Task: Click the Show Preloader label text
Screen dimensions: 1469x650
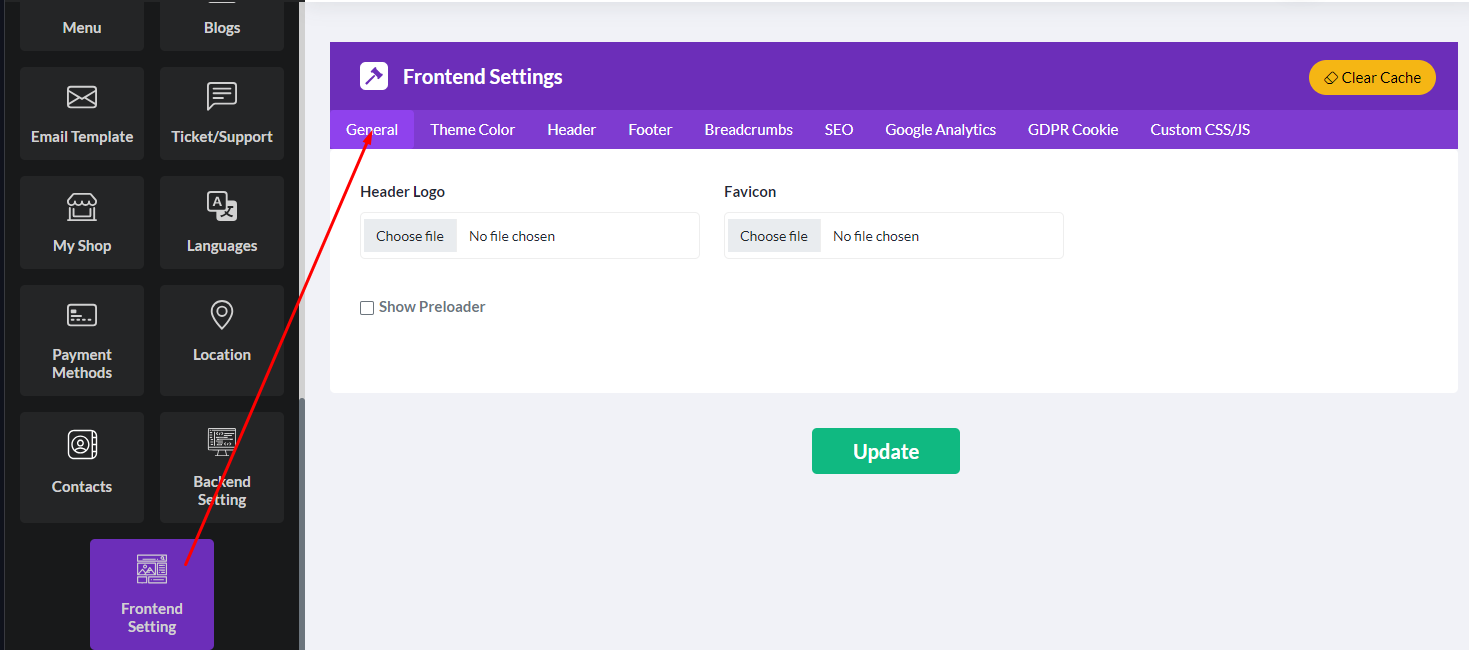Action: tap(432, 307)
